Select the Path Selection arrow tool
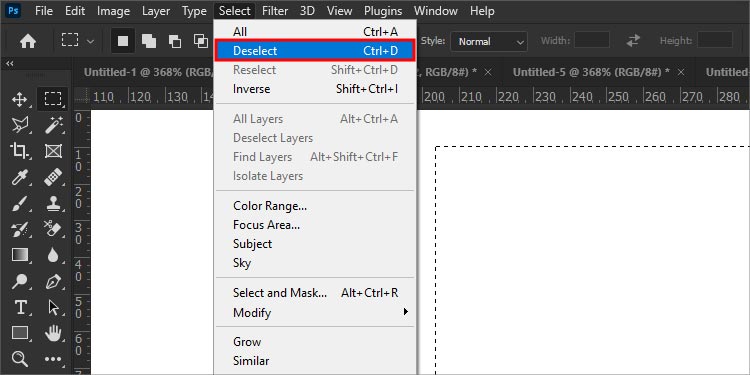This screenshot has height=375, width=750. [x=53, y=307]
